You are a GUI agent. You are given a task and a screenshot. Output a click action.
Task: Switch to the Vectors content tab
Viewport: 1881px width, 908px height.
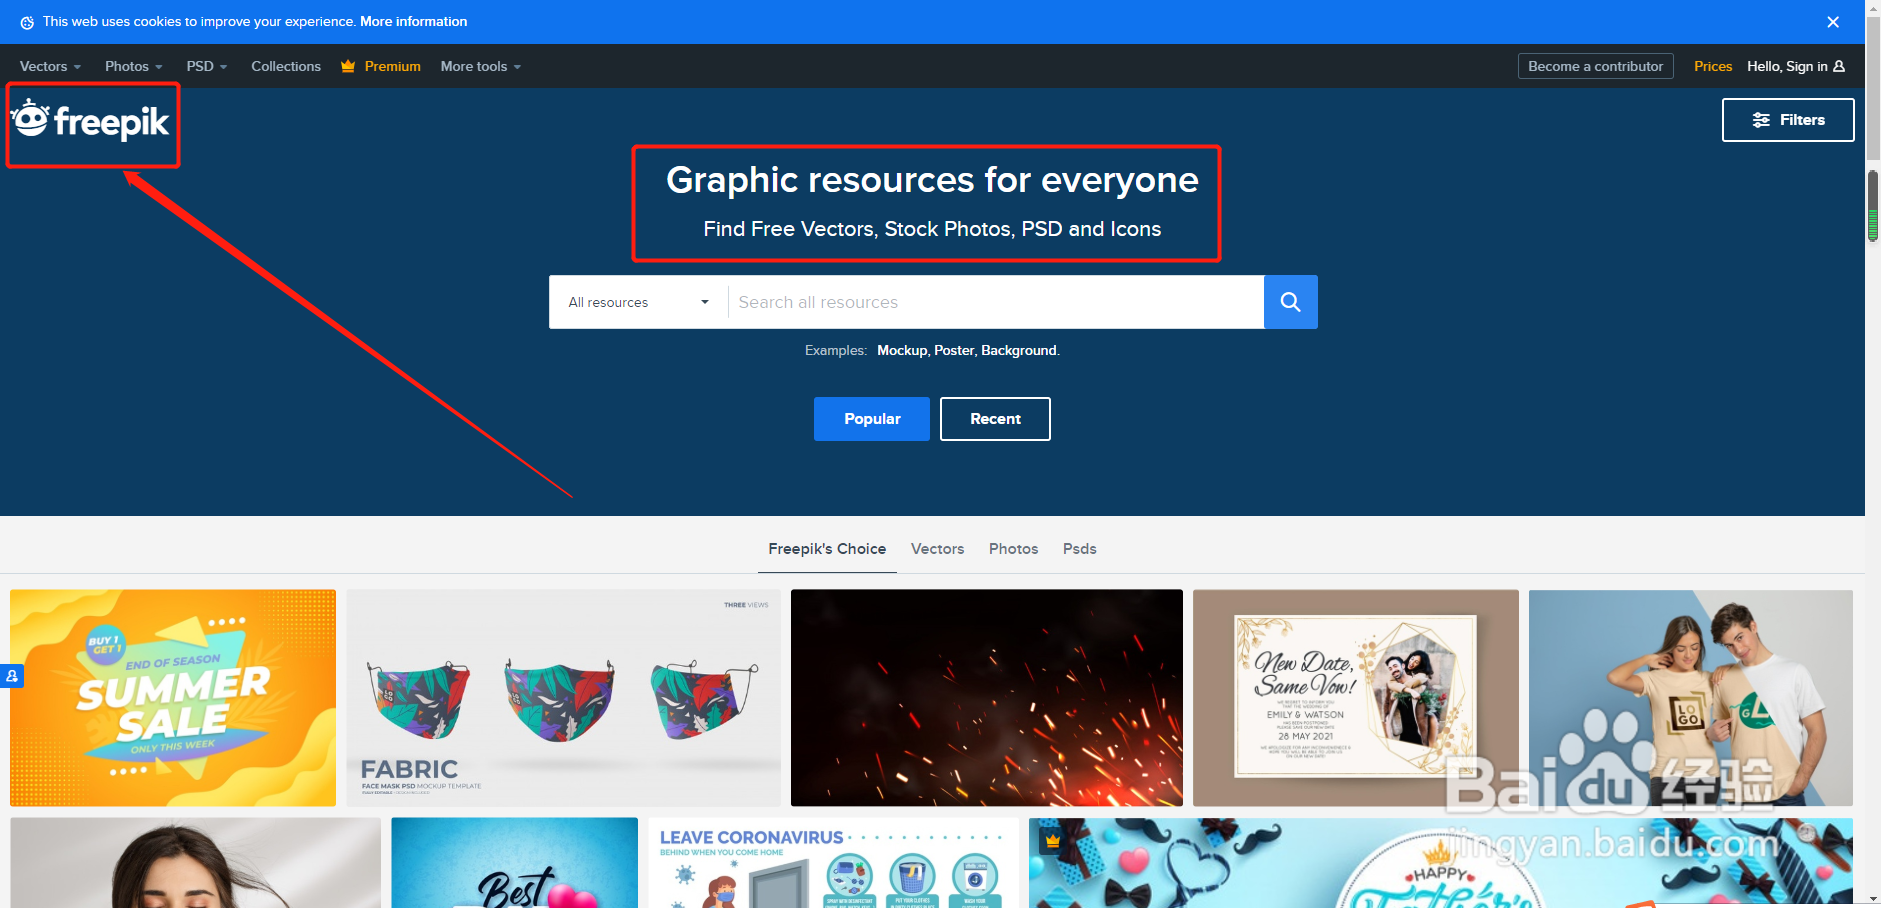click(x=937, y=549)
